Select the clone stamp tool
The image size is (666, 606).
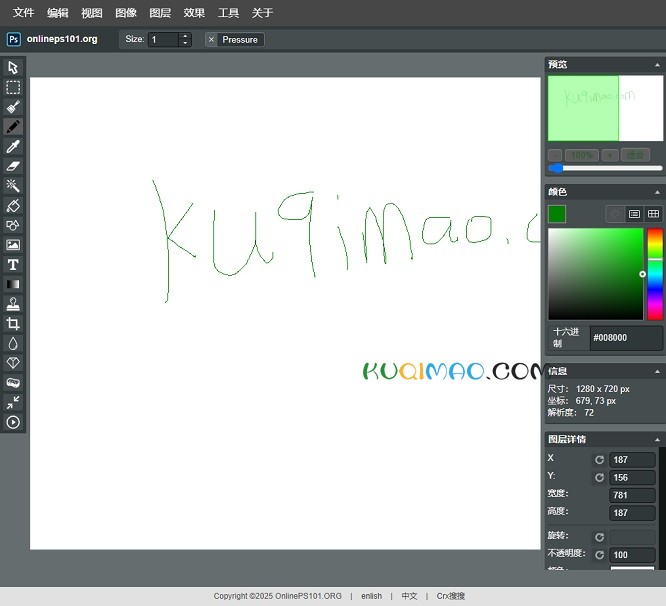pos(13,304)
